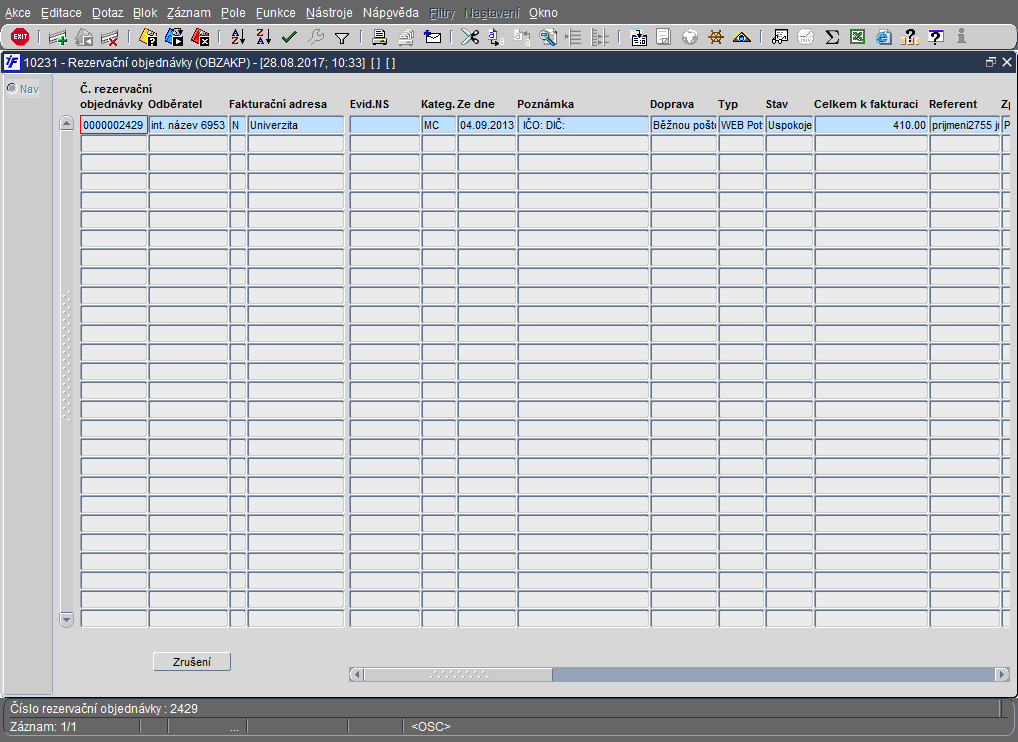
Task: Sort ascending with the A-Z icon
Action: (238, 38)
